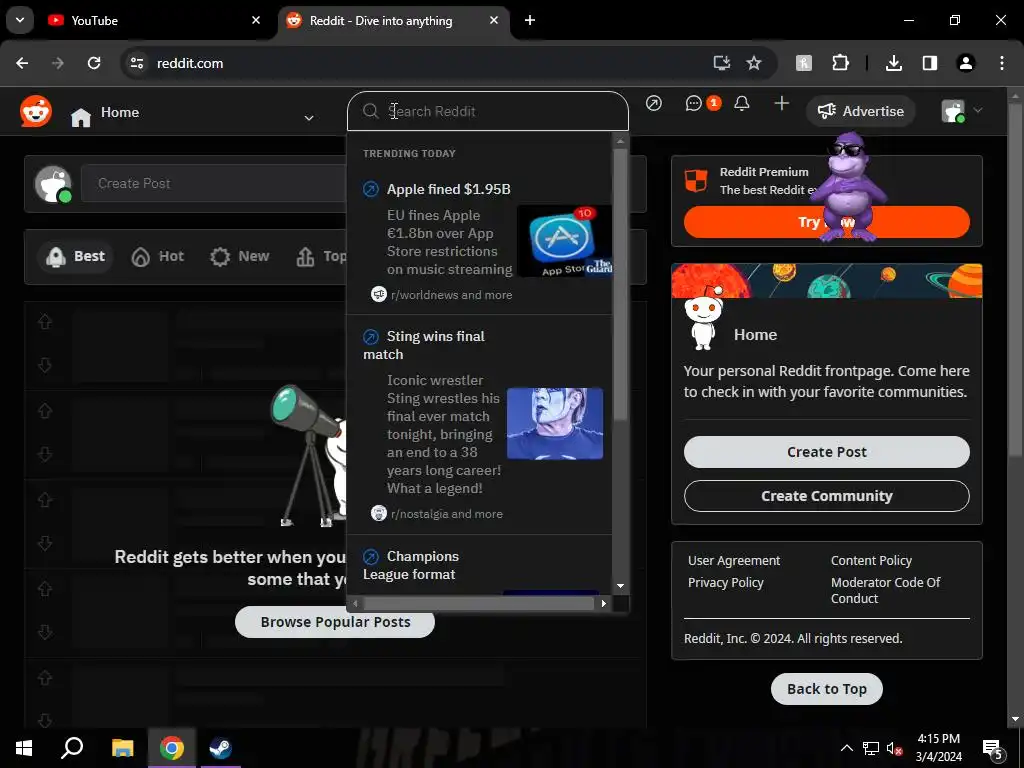Open the Popular arrow icon in header
The image size is (1024, 768).
click(x=654, y=103)
